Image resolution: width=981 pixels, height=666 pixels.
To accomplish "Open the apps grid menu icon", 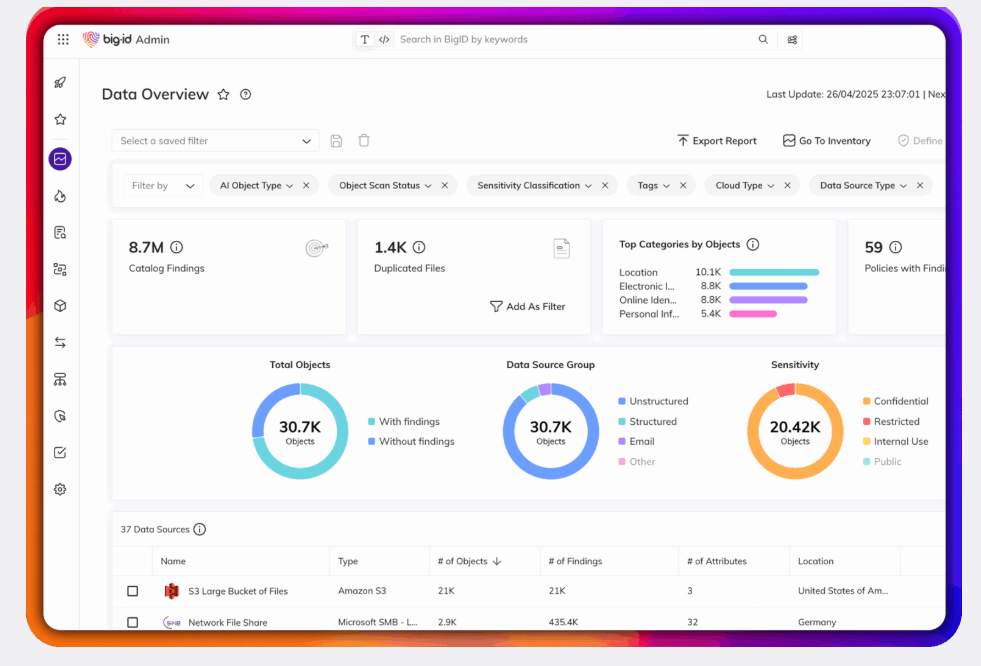I will pos(63,40).
